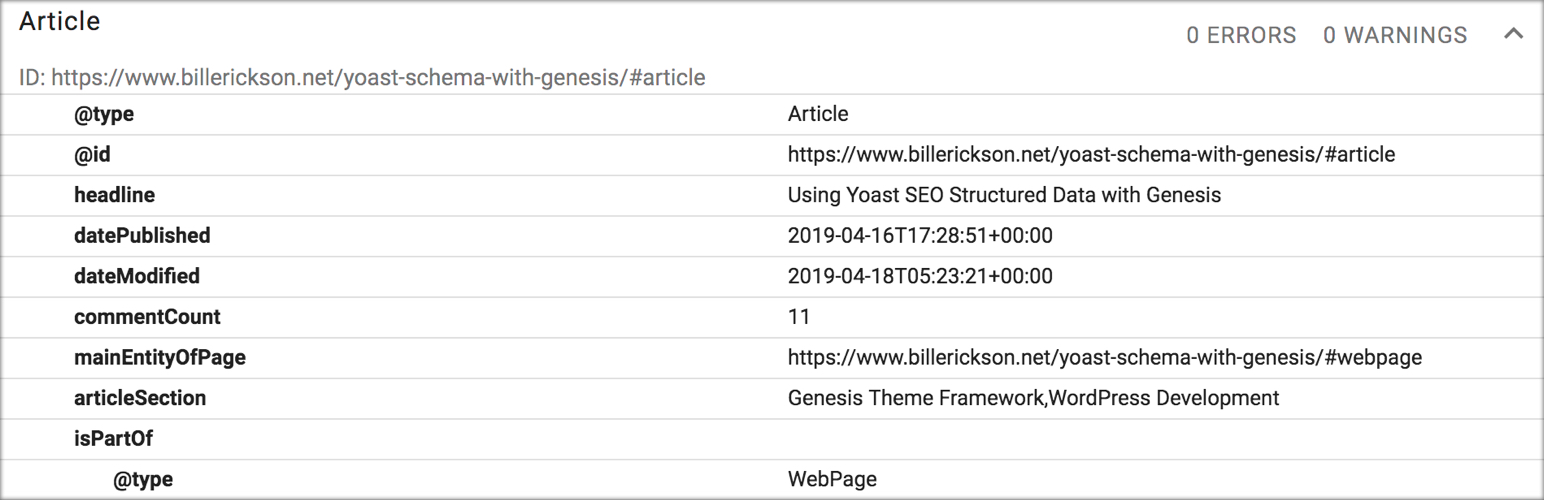Select the 0 WARNINGS label
1544x500 pixels.
(1395, 35)
